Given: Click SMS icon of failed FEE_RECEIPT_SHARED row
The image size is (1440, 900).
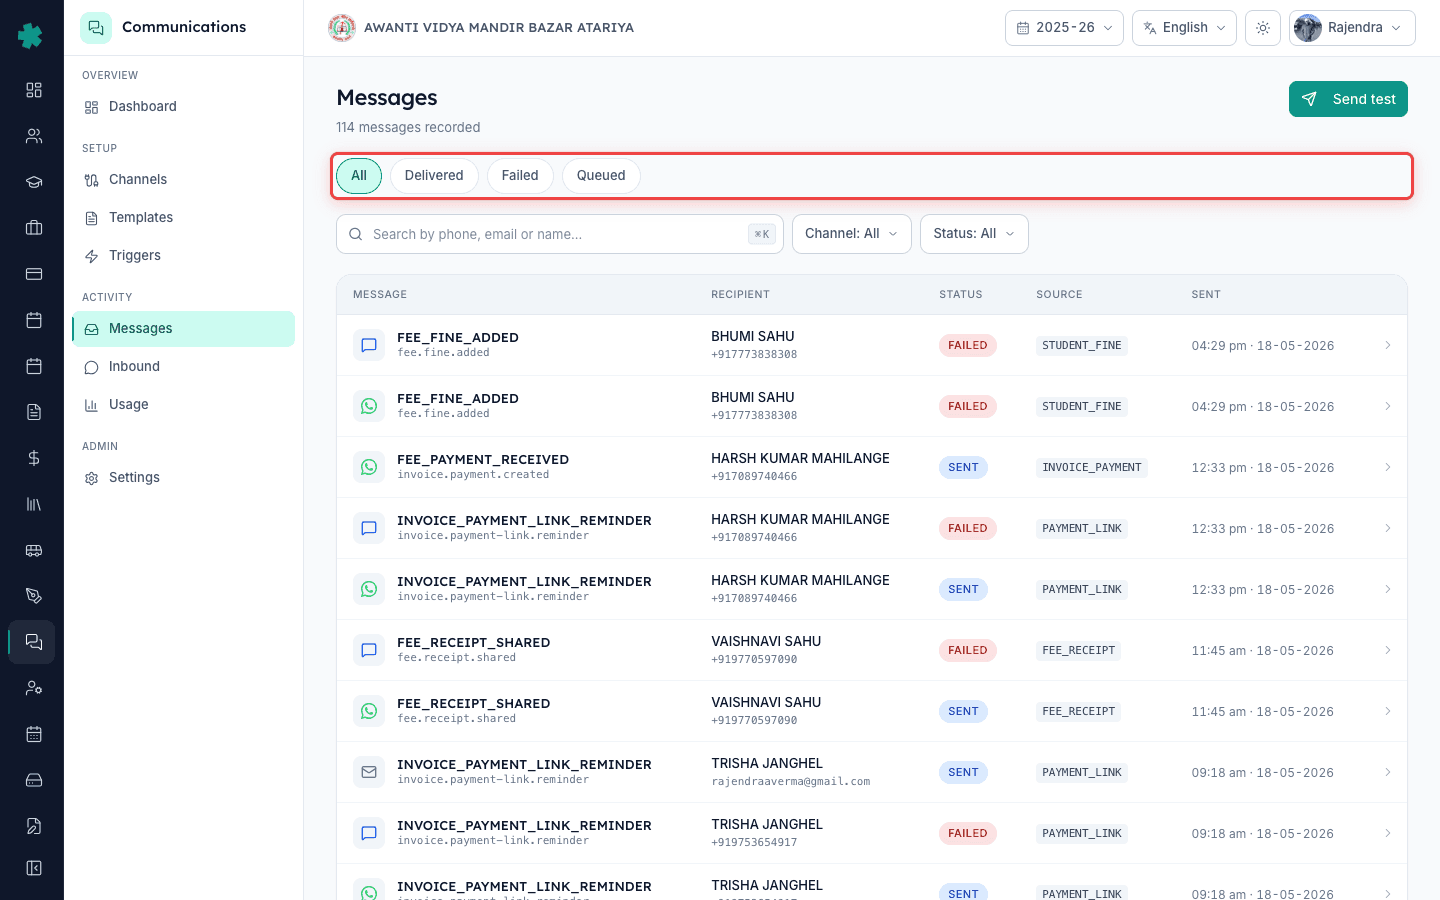Looking at the screenshot, I should (x=369, y=650).
